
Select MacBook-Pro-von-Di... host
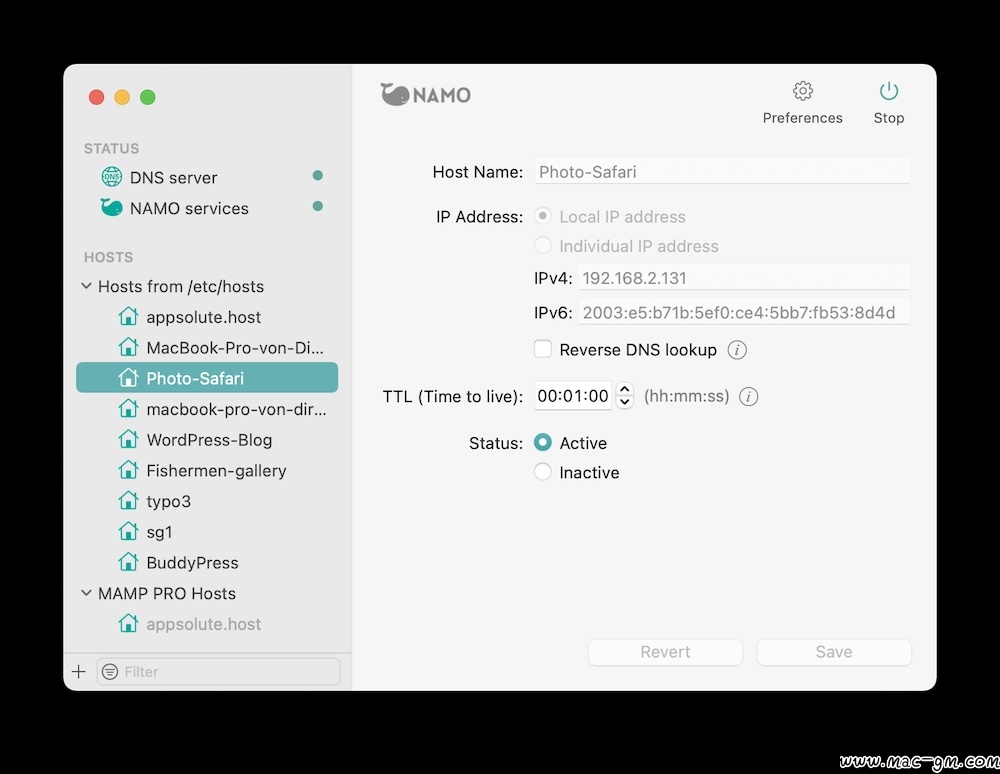pyautogui.click(x=207, y=347)
